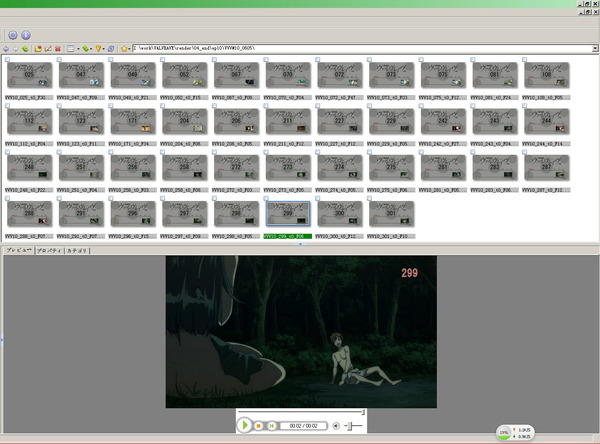600x444 pixels.
Task: Tick the checkbox for clip 288
Action: (7, 198)
